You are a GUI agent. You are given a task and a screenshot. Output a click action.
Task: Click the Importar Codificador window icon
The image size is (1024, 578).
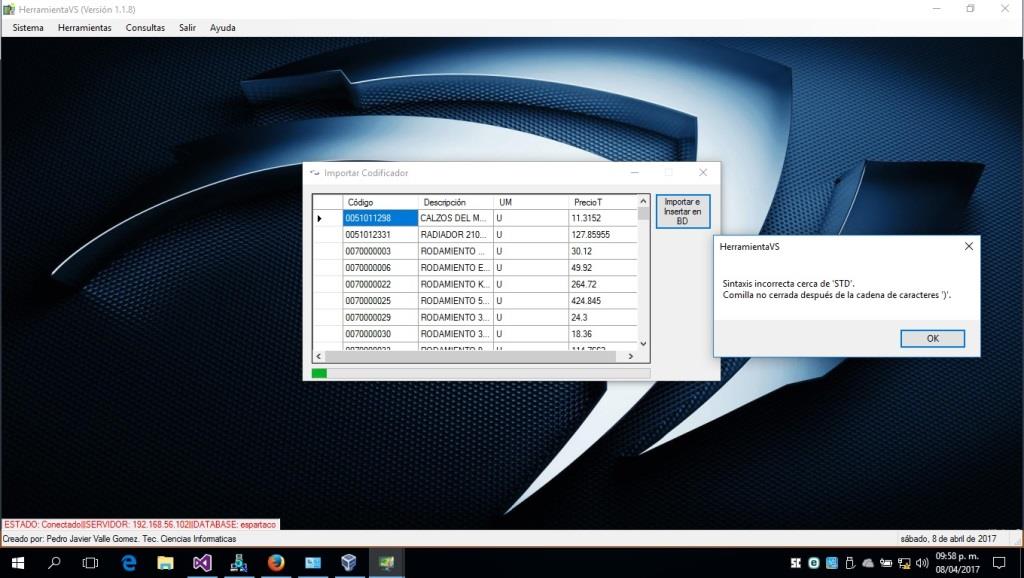click(315, 173)
